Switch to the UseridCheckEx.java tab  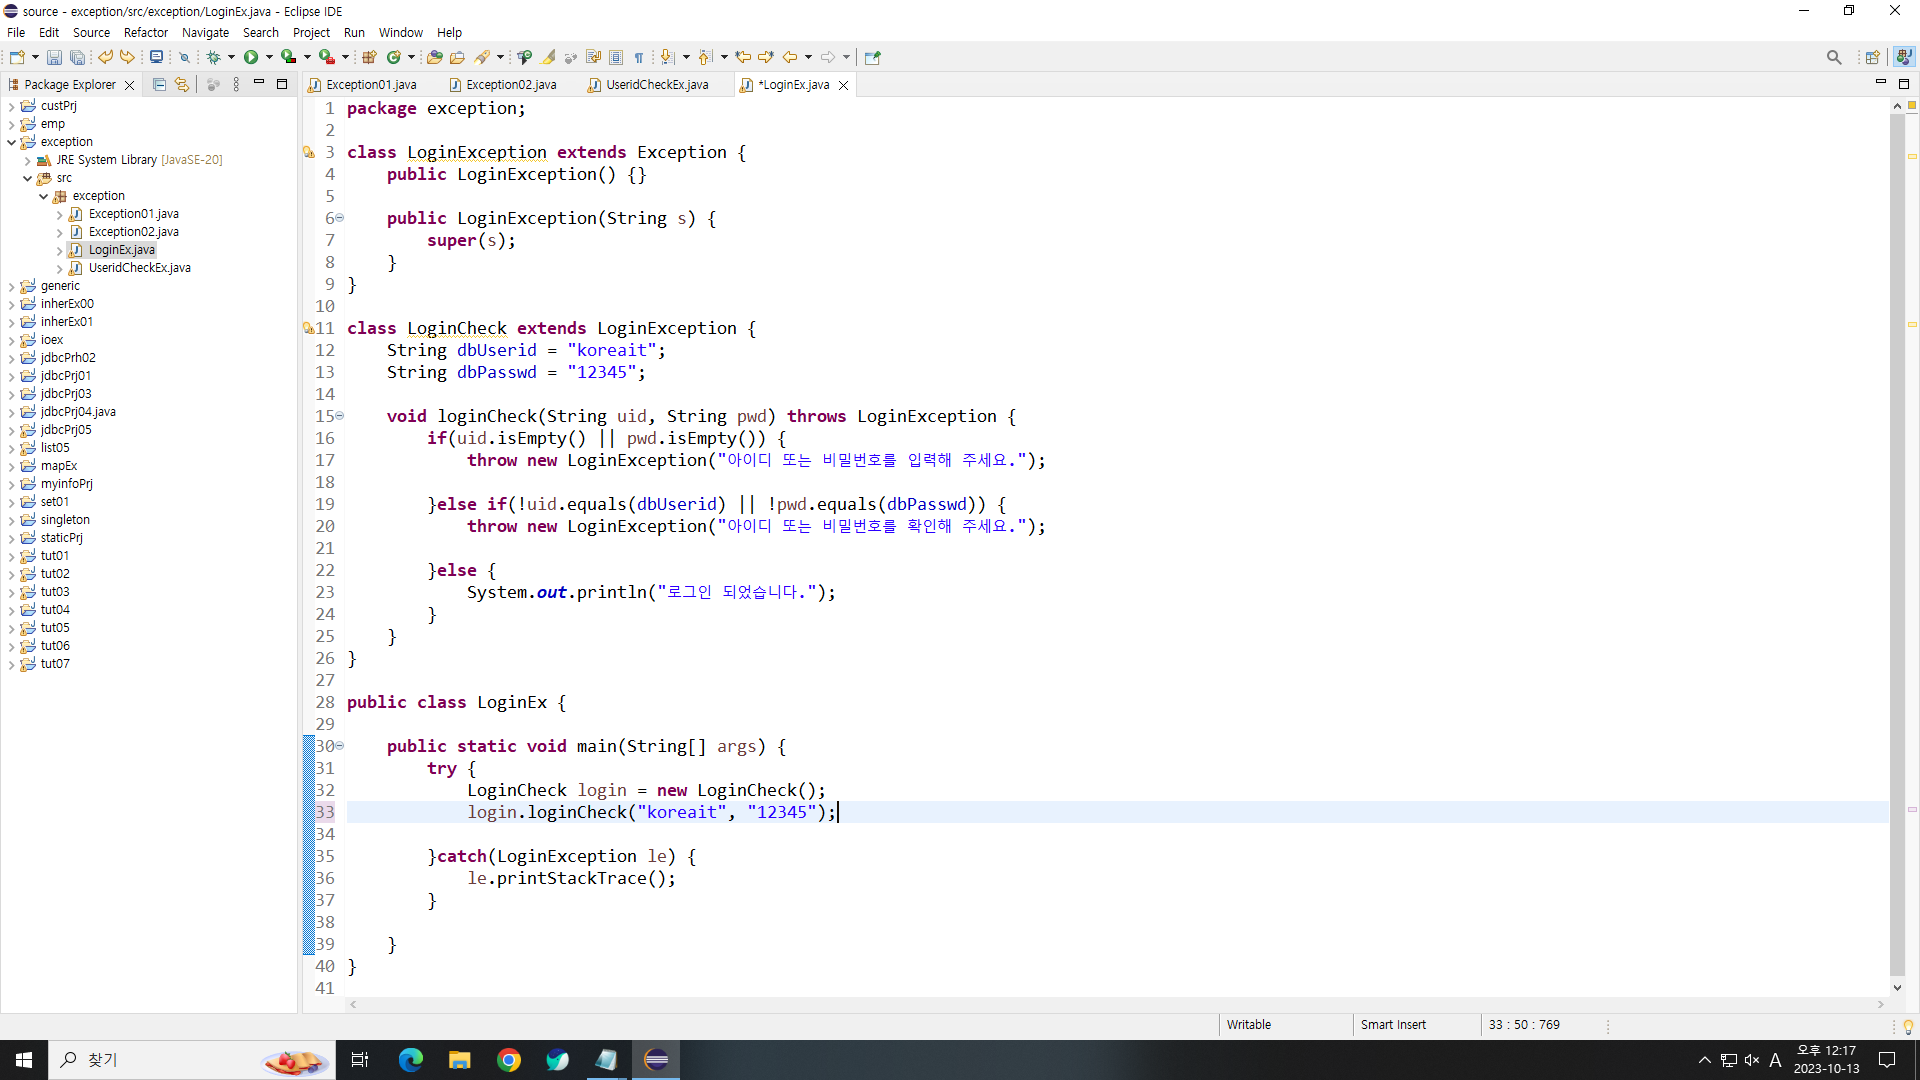[656, 85]
